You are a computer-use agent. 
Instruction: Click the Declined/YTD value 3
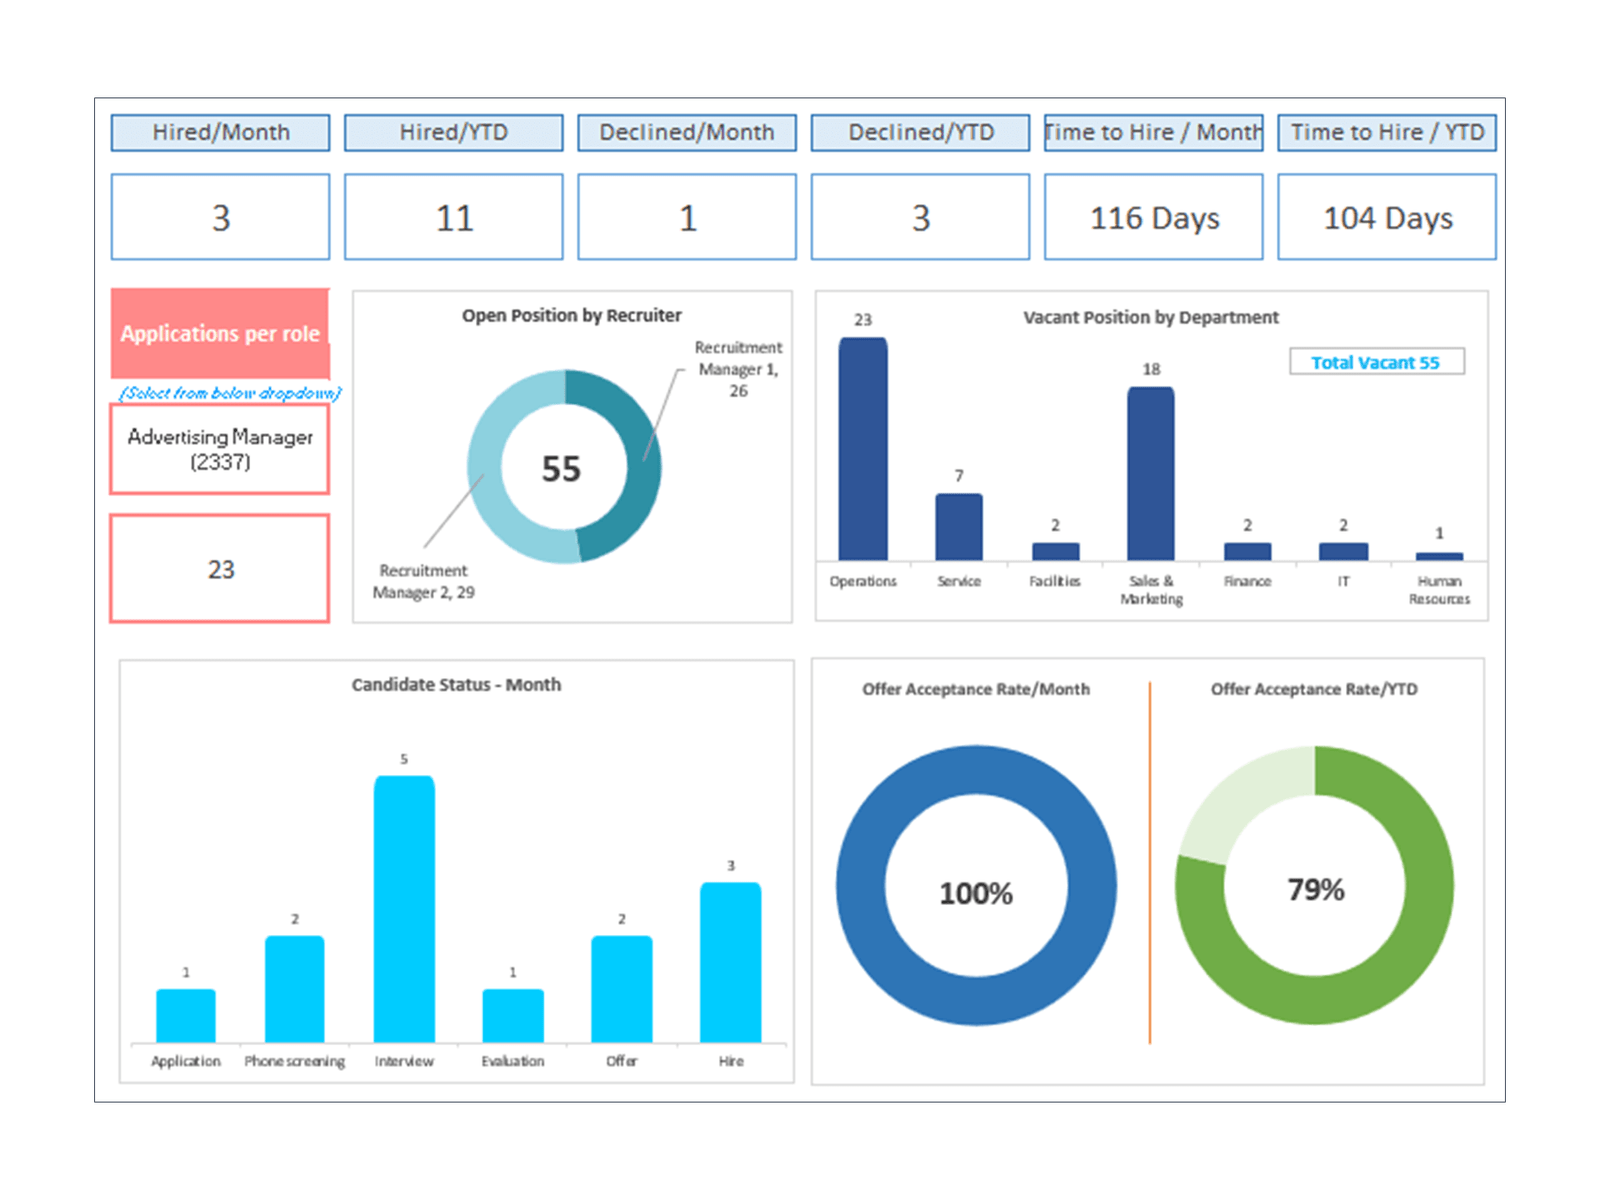click(920, 216)
